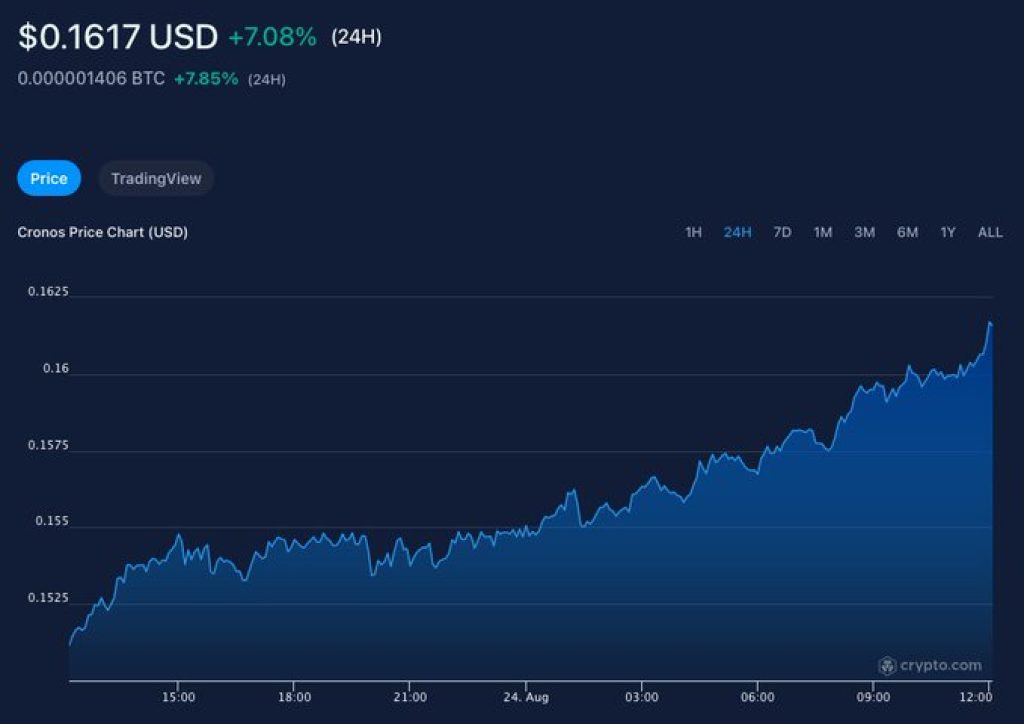This screenshot has width=1024, height=724.
Task: Choose the 7D time range
Action: point(782,232)
